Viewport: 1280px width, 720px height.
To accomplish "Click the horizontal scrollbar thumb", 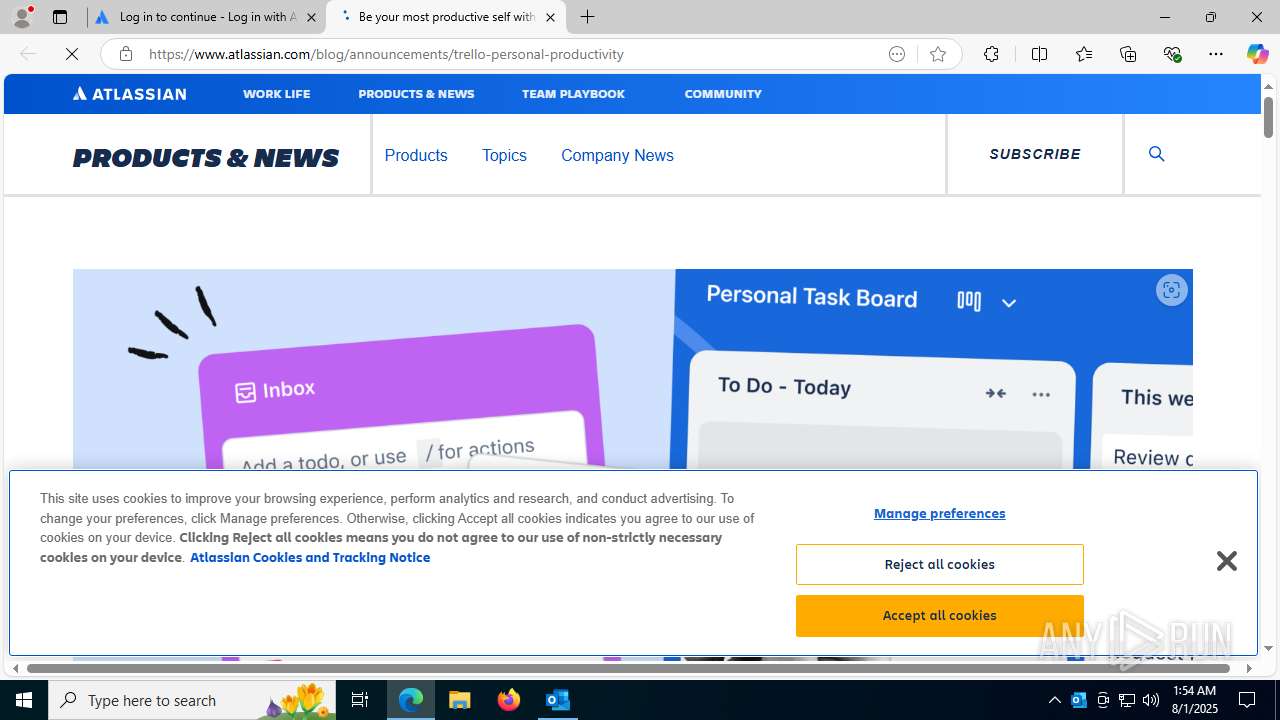I will (x=628, y=668).
